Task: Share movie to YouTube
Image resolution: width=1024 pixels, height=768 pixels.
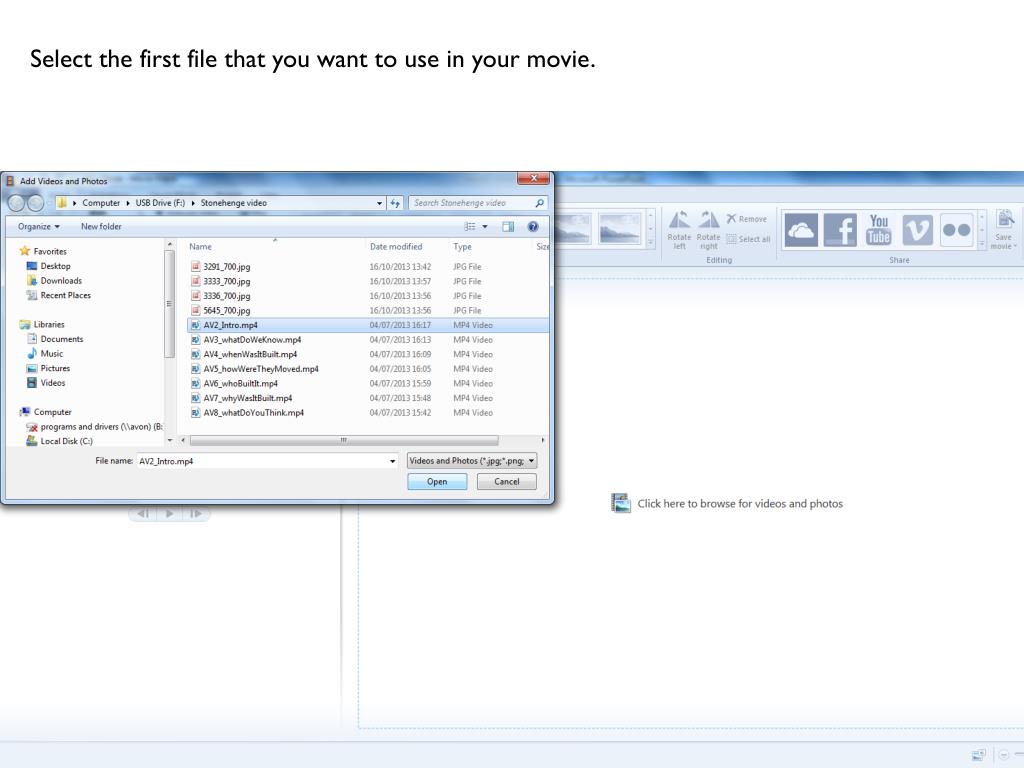Action: 879,230
